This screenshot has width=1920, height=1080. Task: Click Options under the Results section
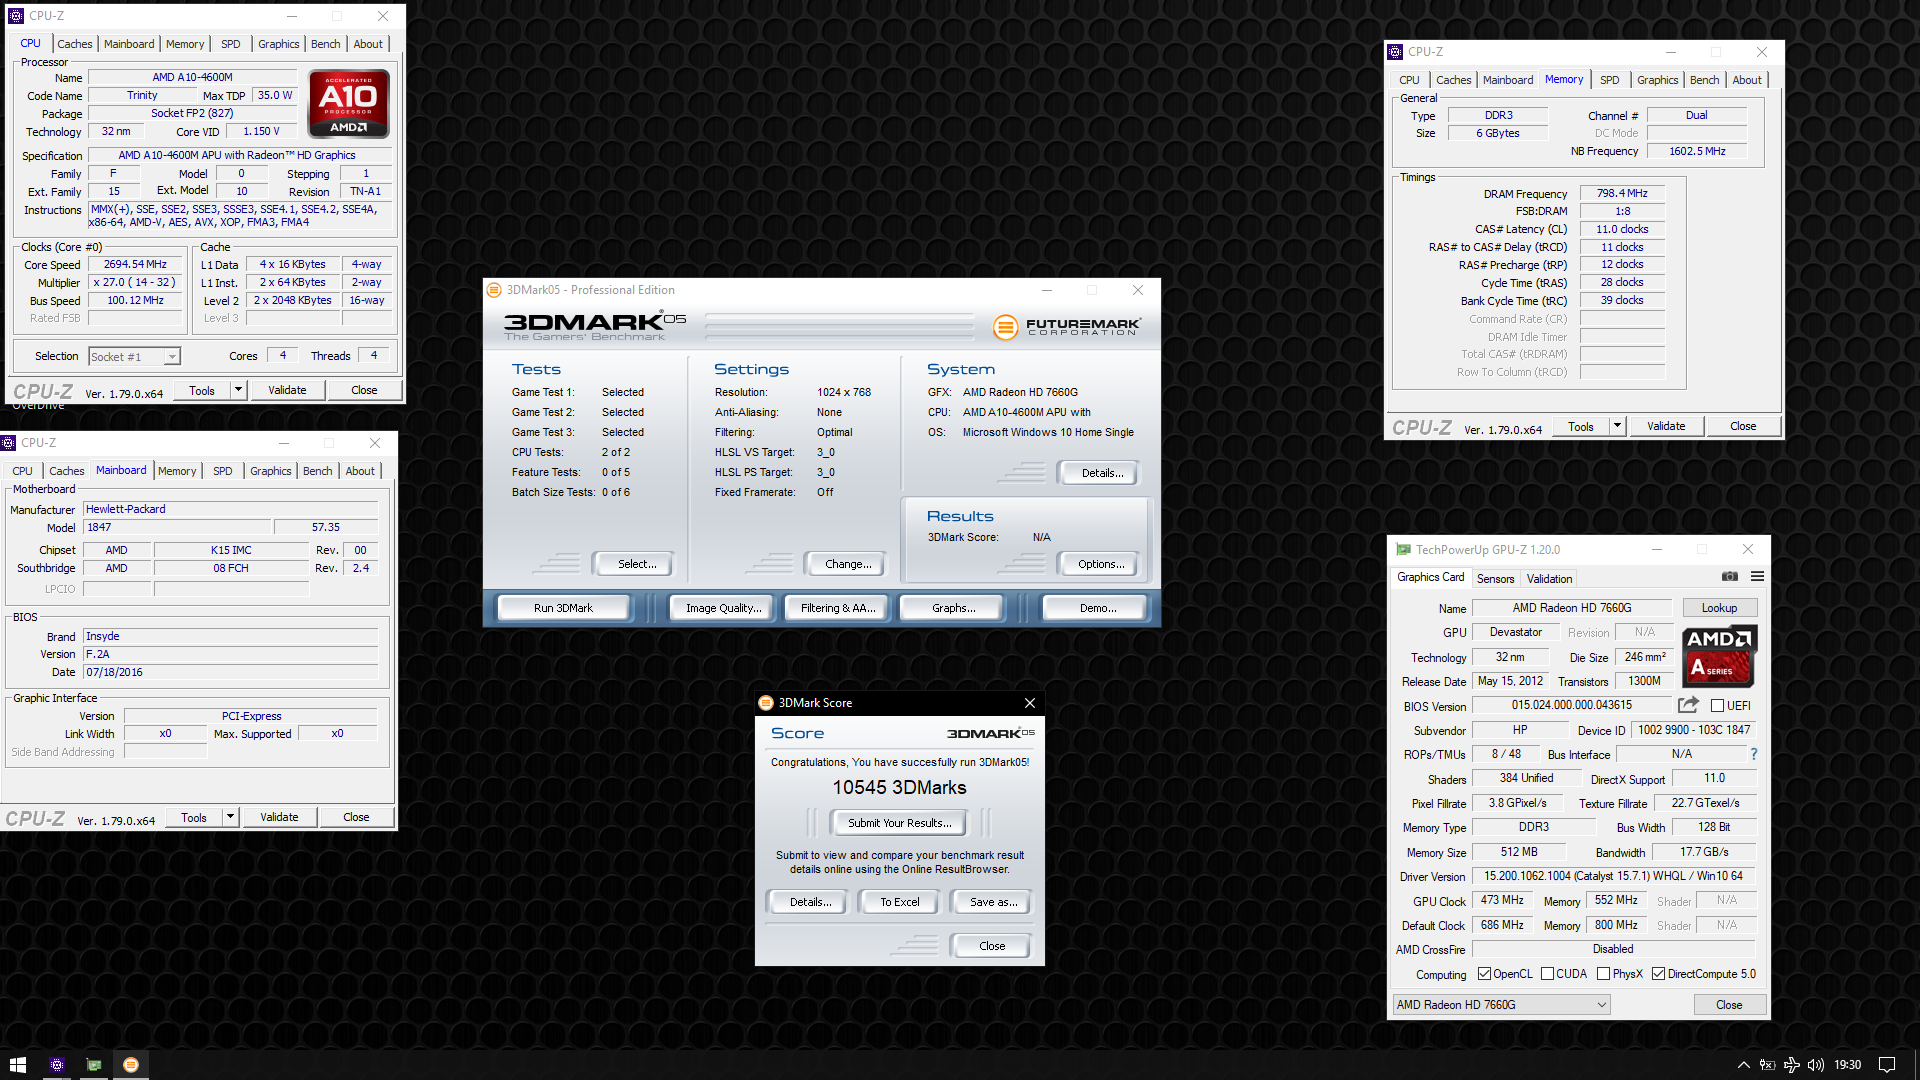coord(1100,564)
